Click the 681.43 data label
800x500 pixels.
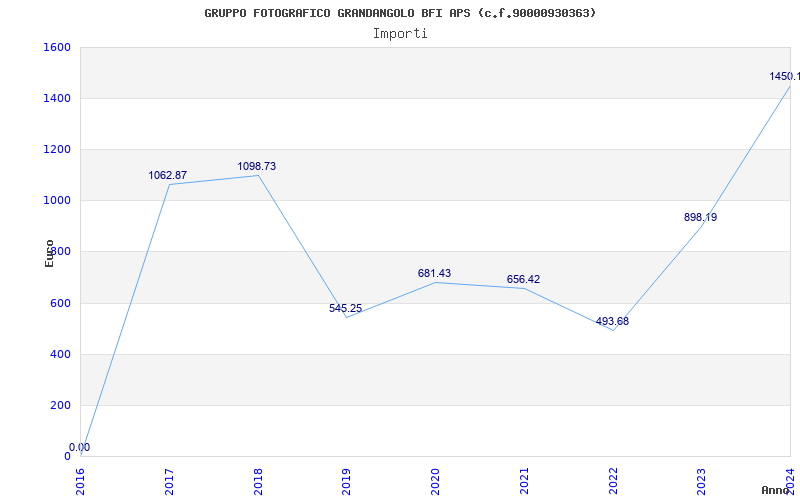coord(434,273)
